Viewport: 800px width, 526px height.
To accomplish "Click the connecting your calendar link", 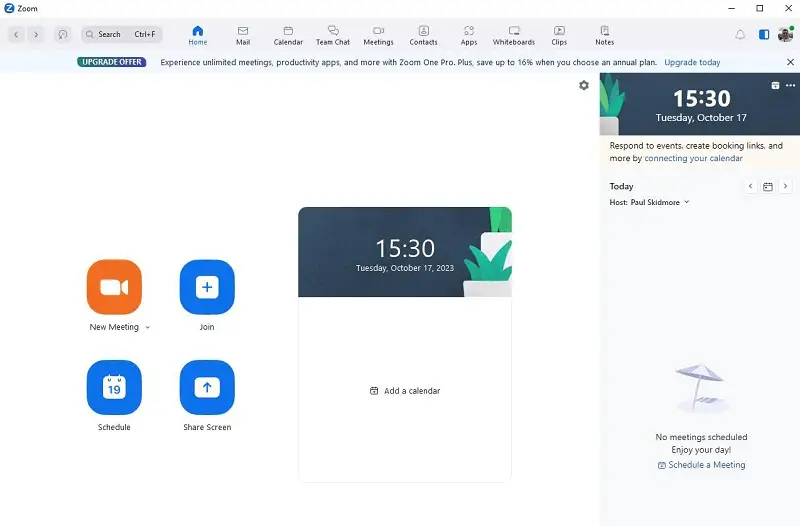I will (x=693, y=158).
